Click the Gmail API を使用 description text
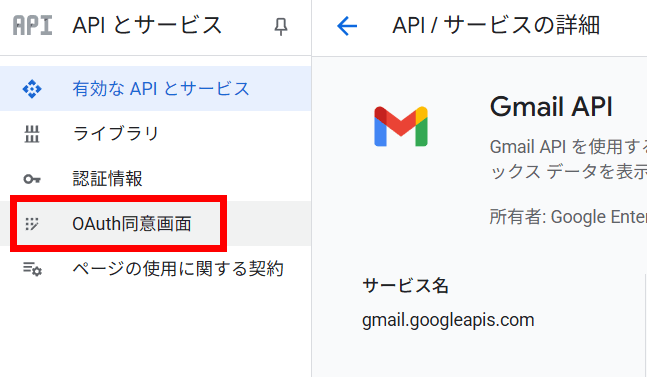Screen dimensions: 647x377 pos(568,159)
